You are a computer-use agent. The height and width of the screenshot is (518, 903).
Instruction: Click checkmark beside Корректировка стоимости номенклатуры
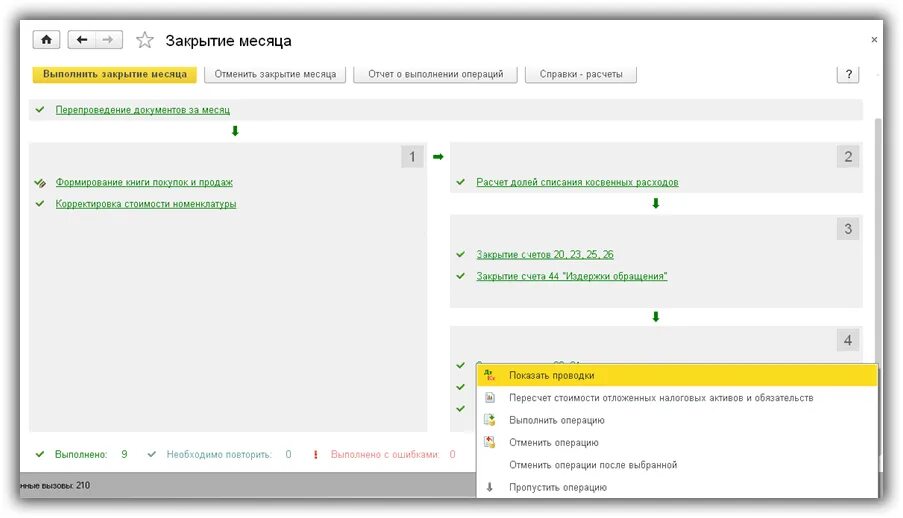[x=40, y=203]
